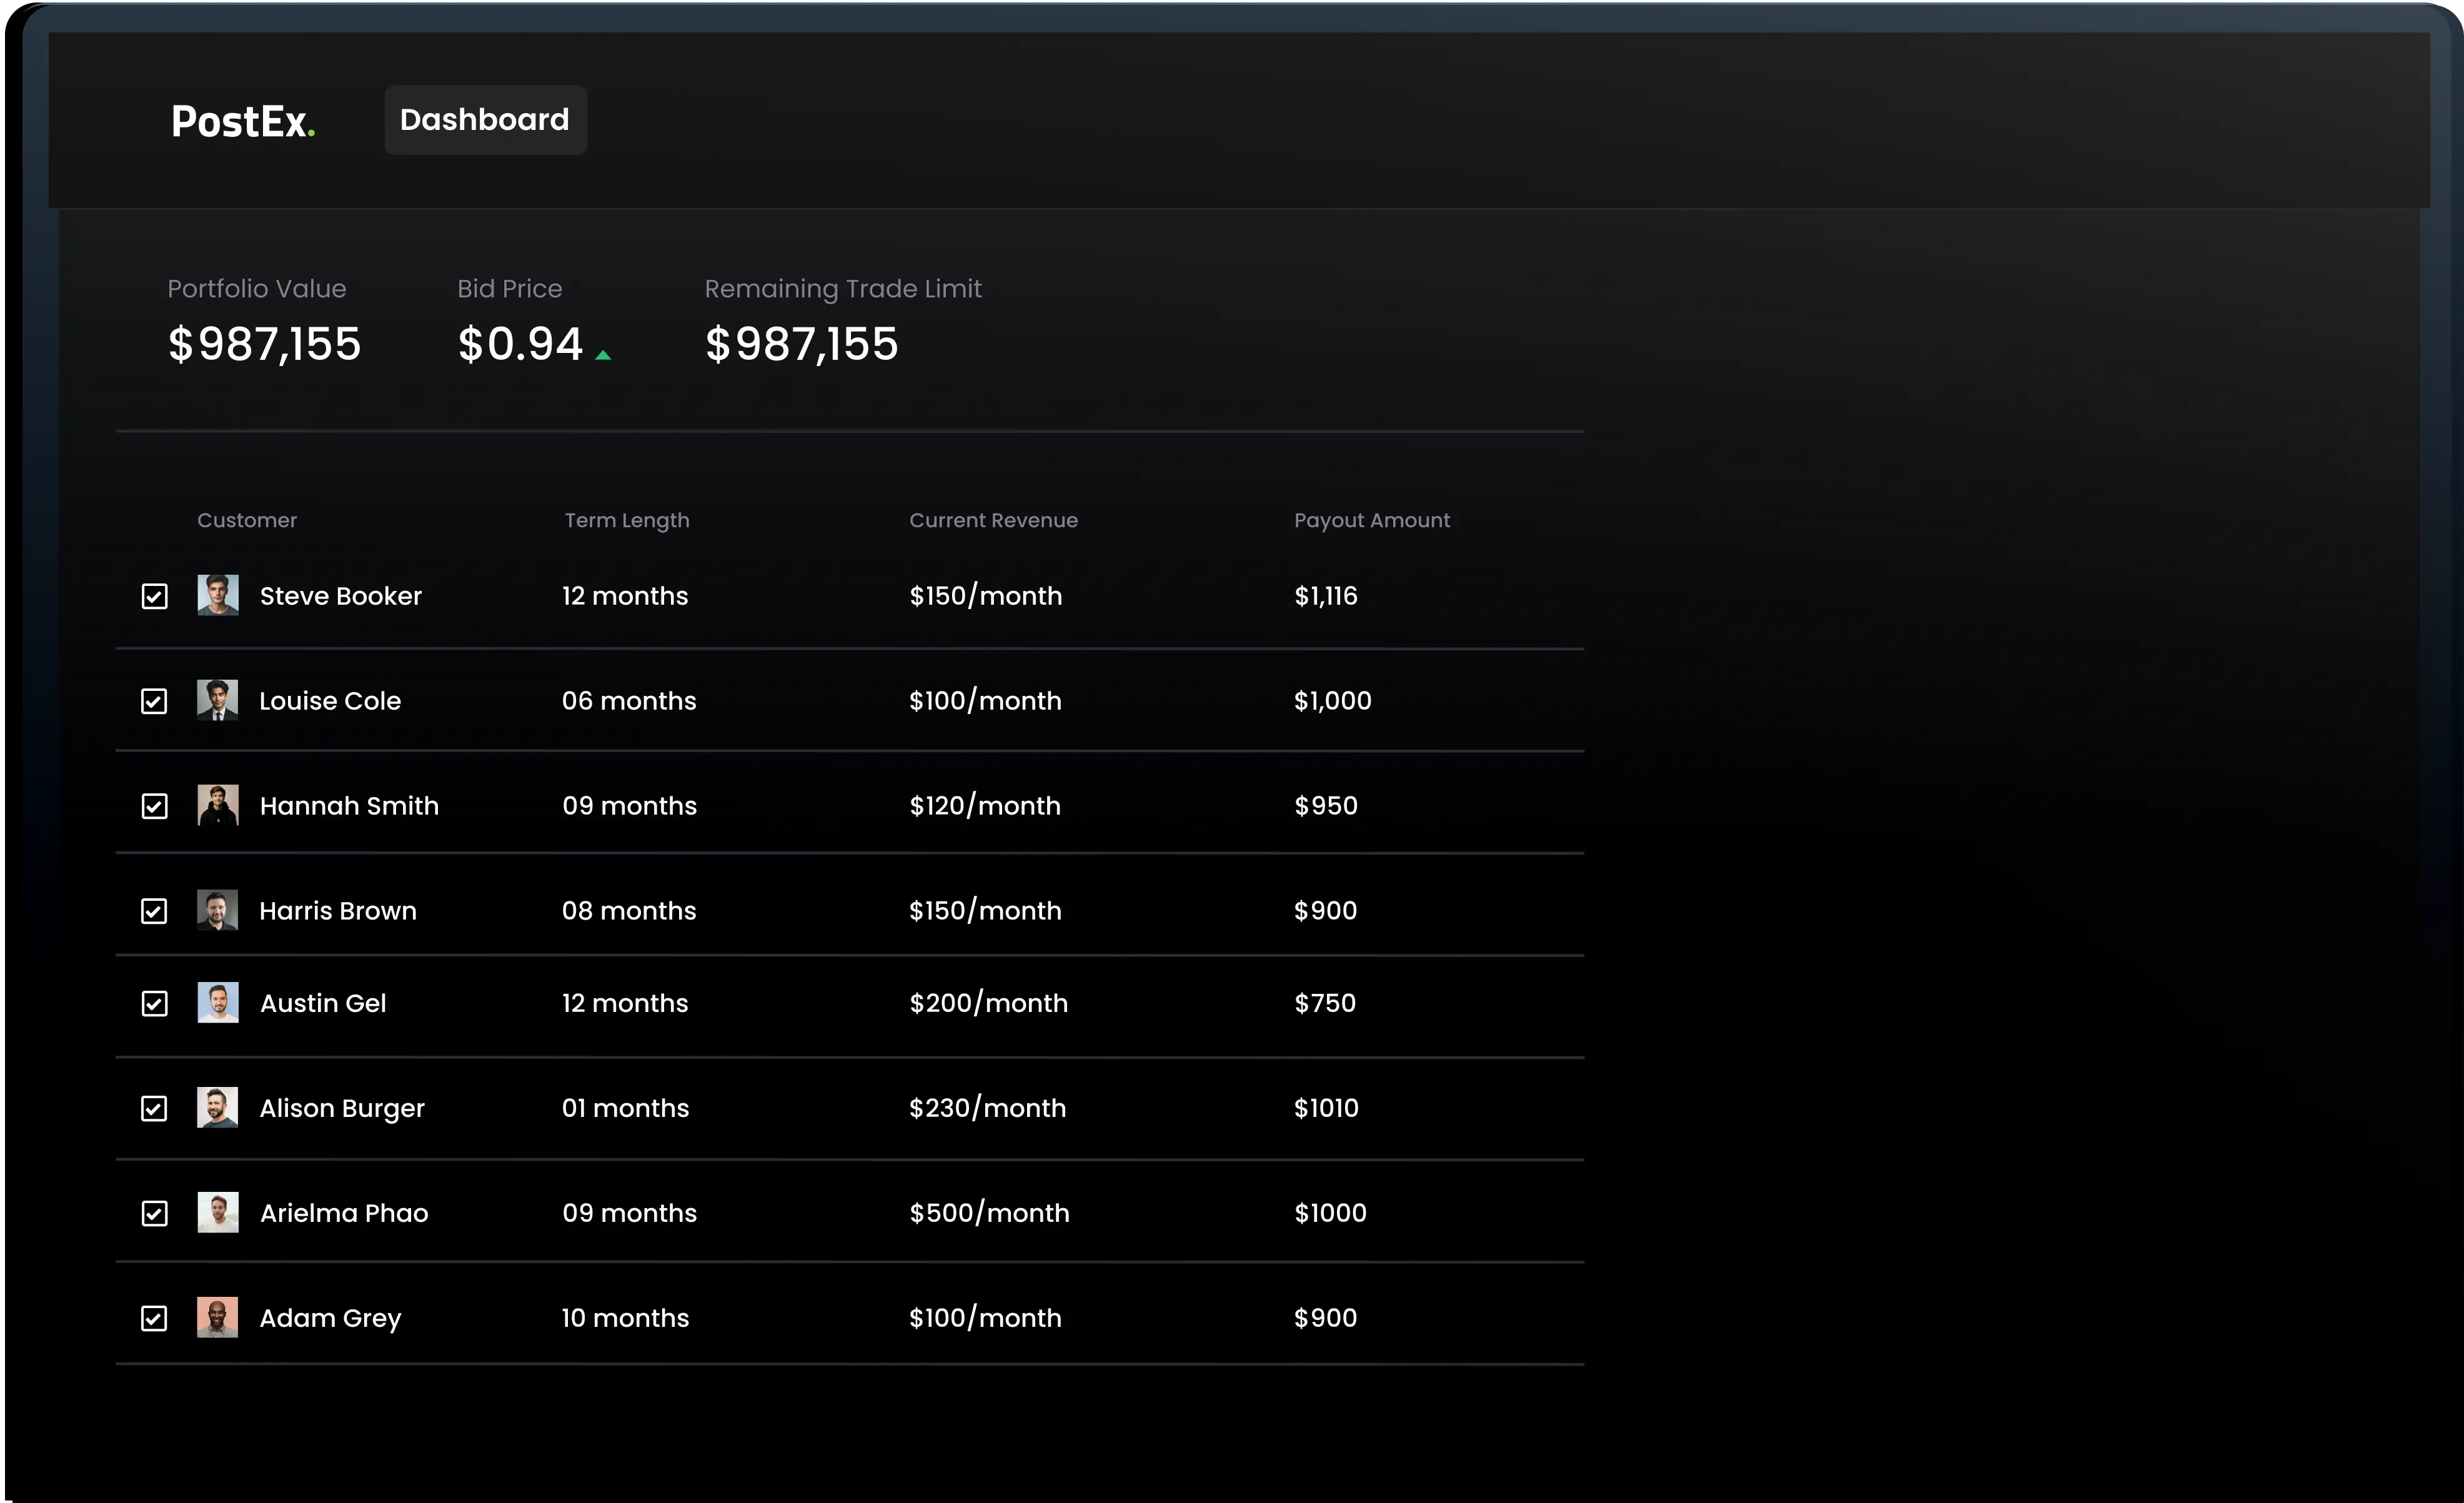Uncheck Steve Booker's row checkbox
2464x1503 pixels.
click(154, 597)
